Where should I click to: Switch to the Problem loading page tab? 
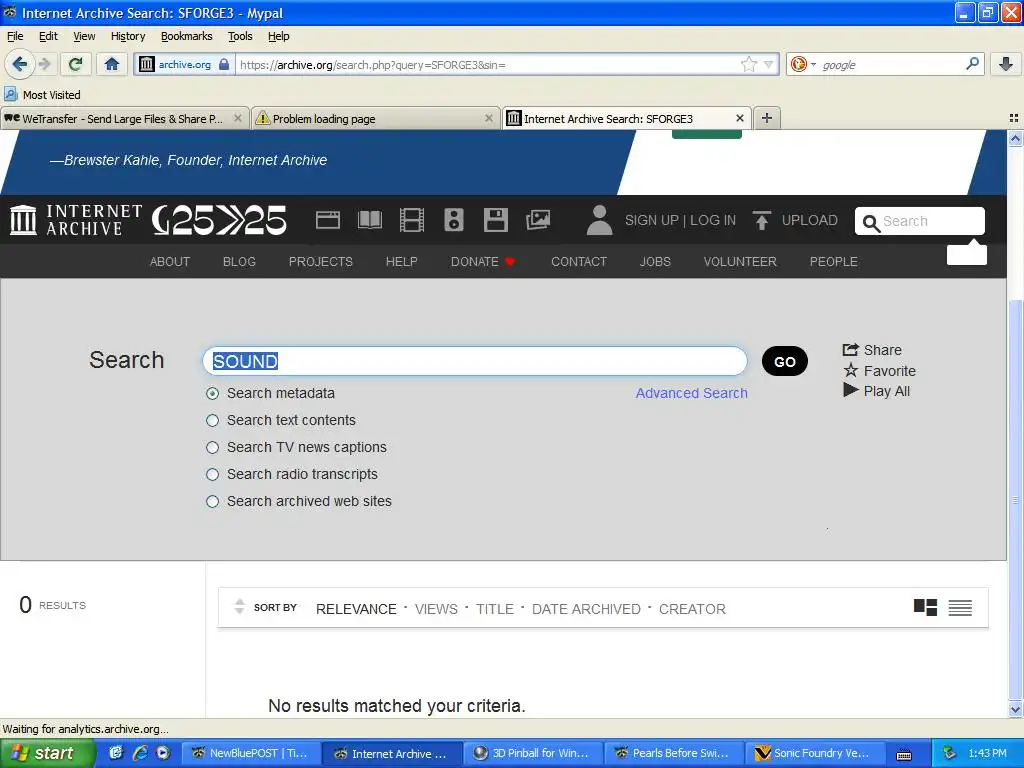click(x=375, y=118)
